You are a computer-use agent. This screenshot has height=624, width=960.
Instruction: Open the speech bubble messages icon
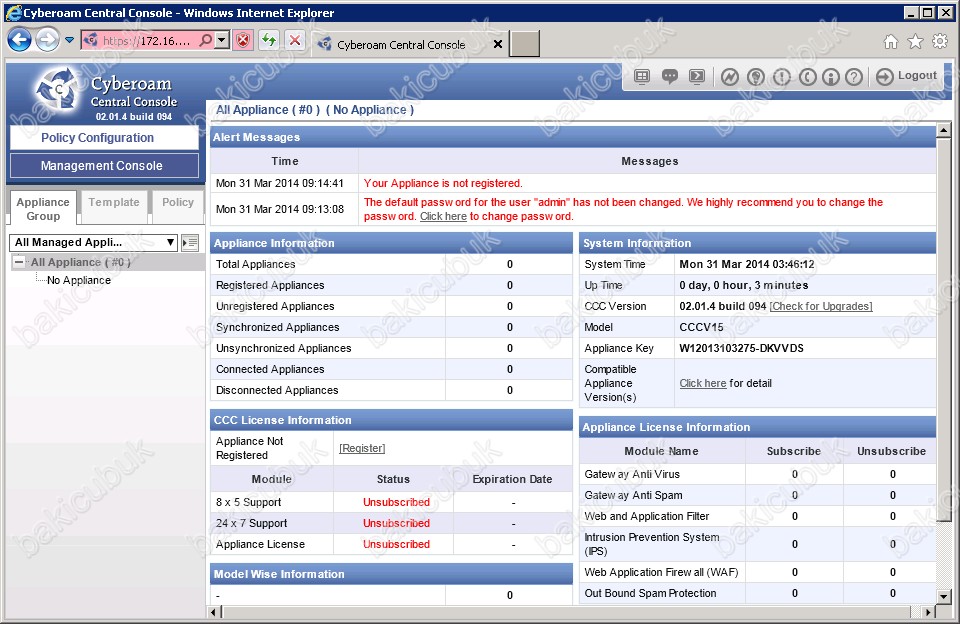pyautogui.click(x=669, y=76)
